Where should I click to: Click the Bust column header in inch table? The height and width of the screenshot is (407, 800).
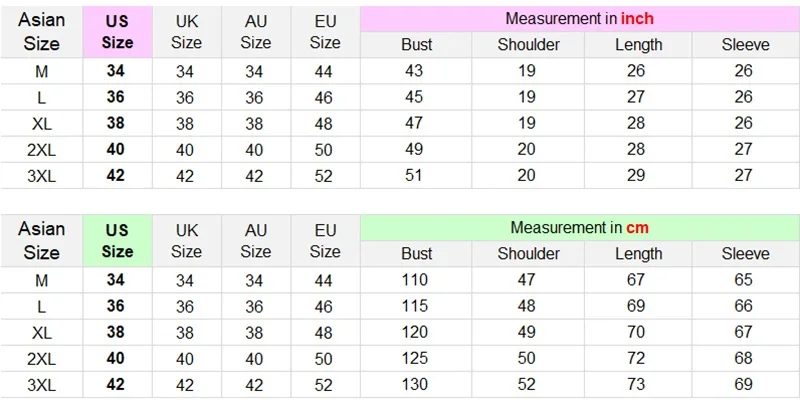[x=416, y=45]
